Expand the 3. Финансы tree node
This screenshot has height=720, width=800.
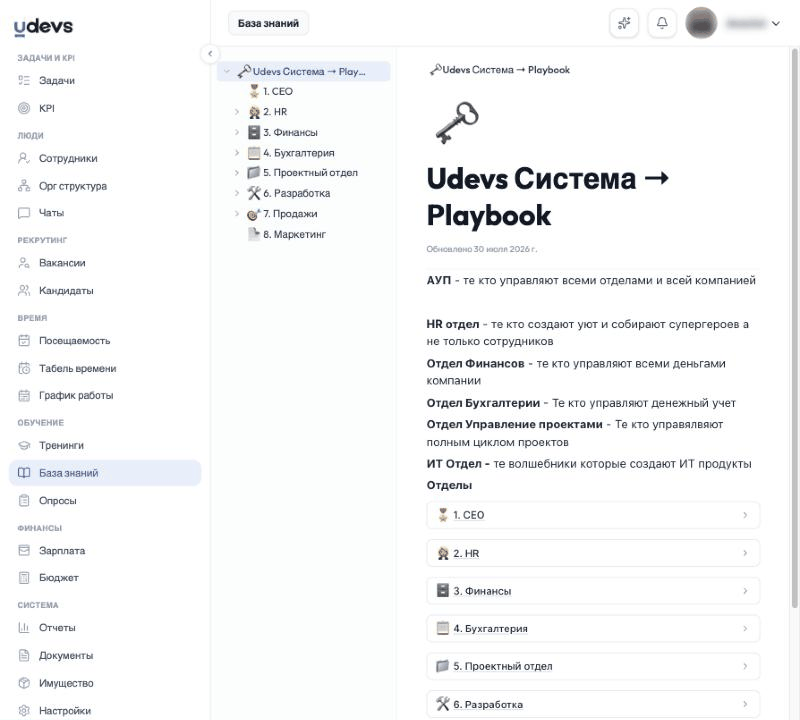237,132
